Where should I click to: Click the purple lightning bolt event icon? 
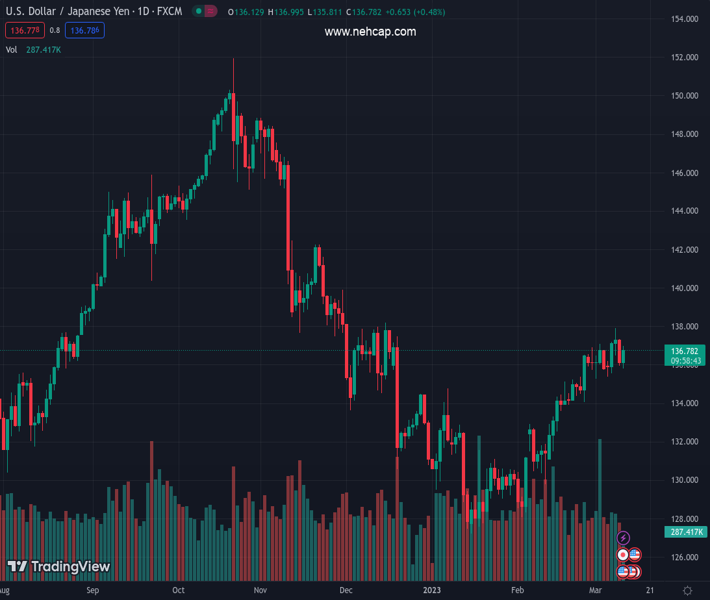pyautogui.click(x=624, y=539)
